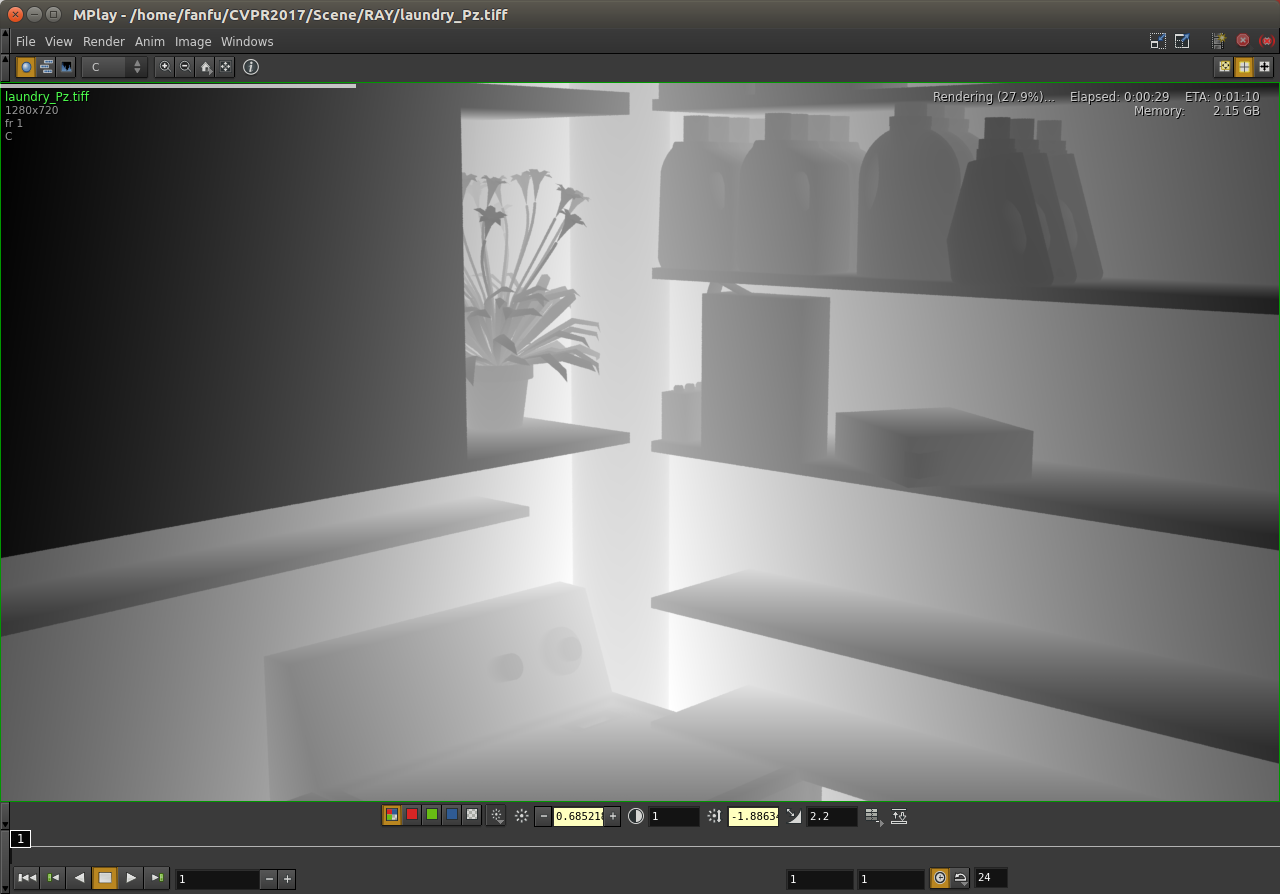Click the shrink window to image icon
The height and width of the screenshot is (894, 1280).
coord(1158,41)
